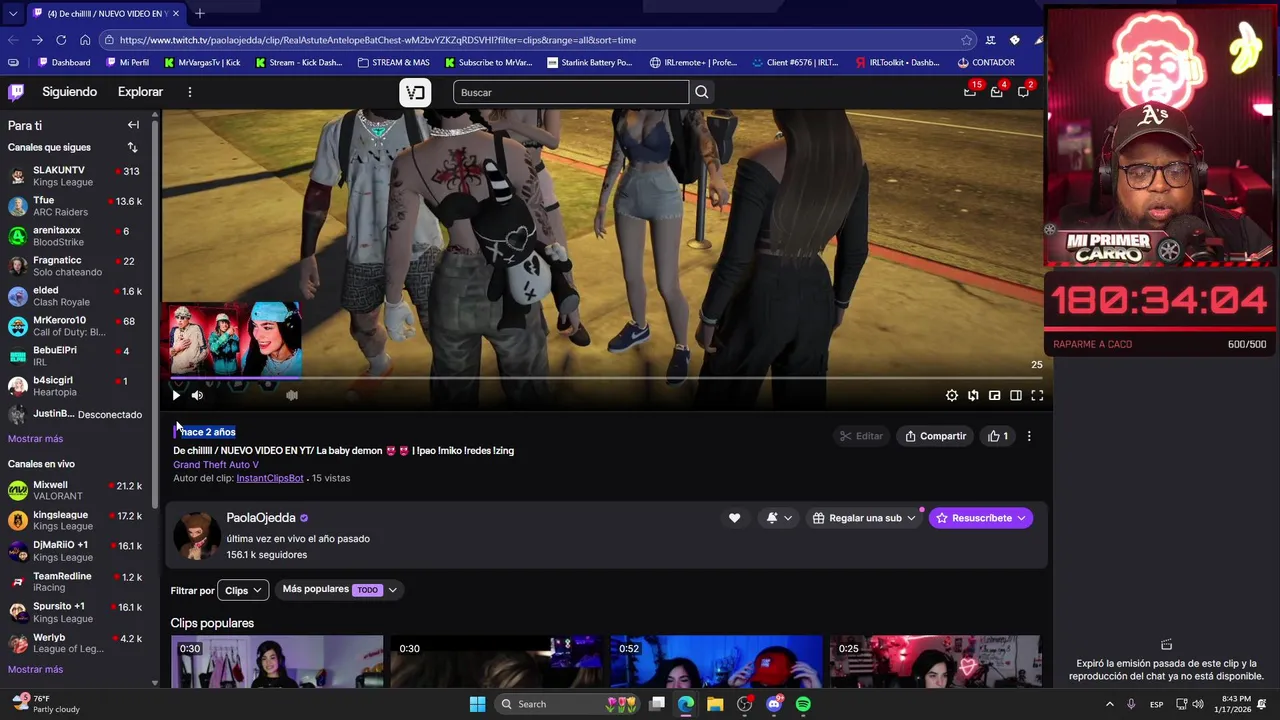Open the 0:25 popular clip thumbnail

point(936,662)
